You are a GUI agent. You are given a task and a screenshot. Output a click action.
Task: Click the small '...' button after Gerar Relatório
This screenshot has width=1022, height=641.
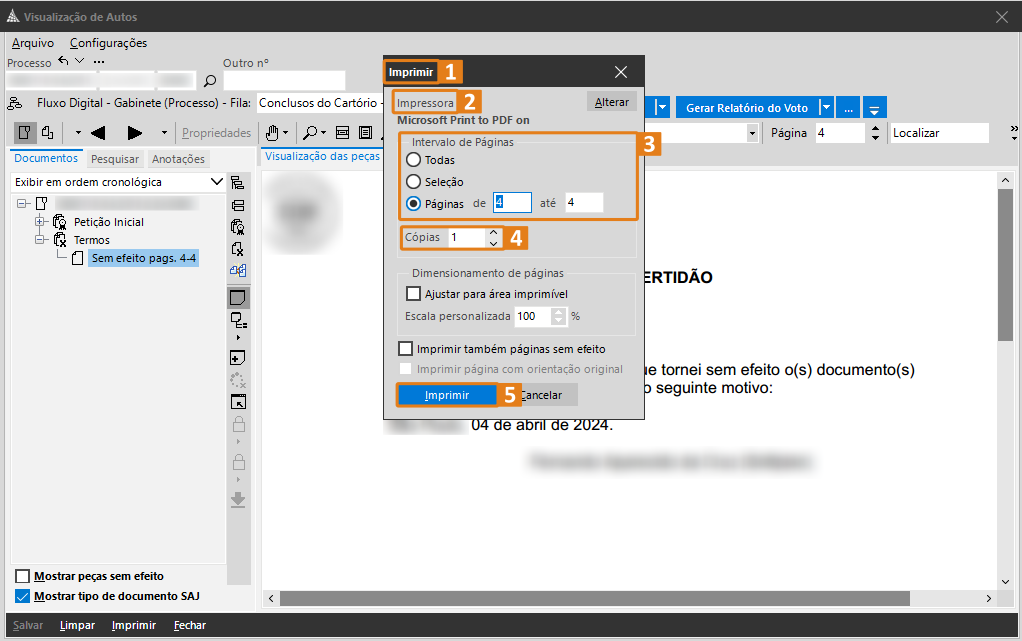click(x=848, y=108)
